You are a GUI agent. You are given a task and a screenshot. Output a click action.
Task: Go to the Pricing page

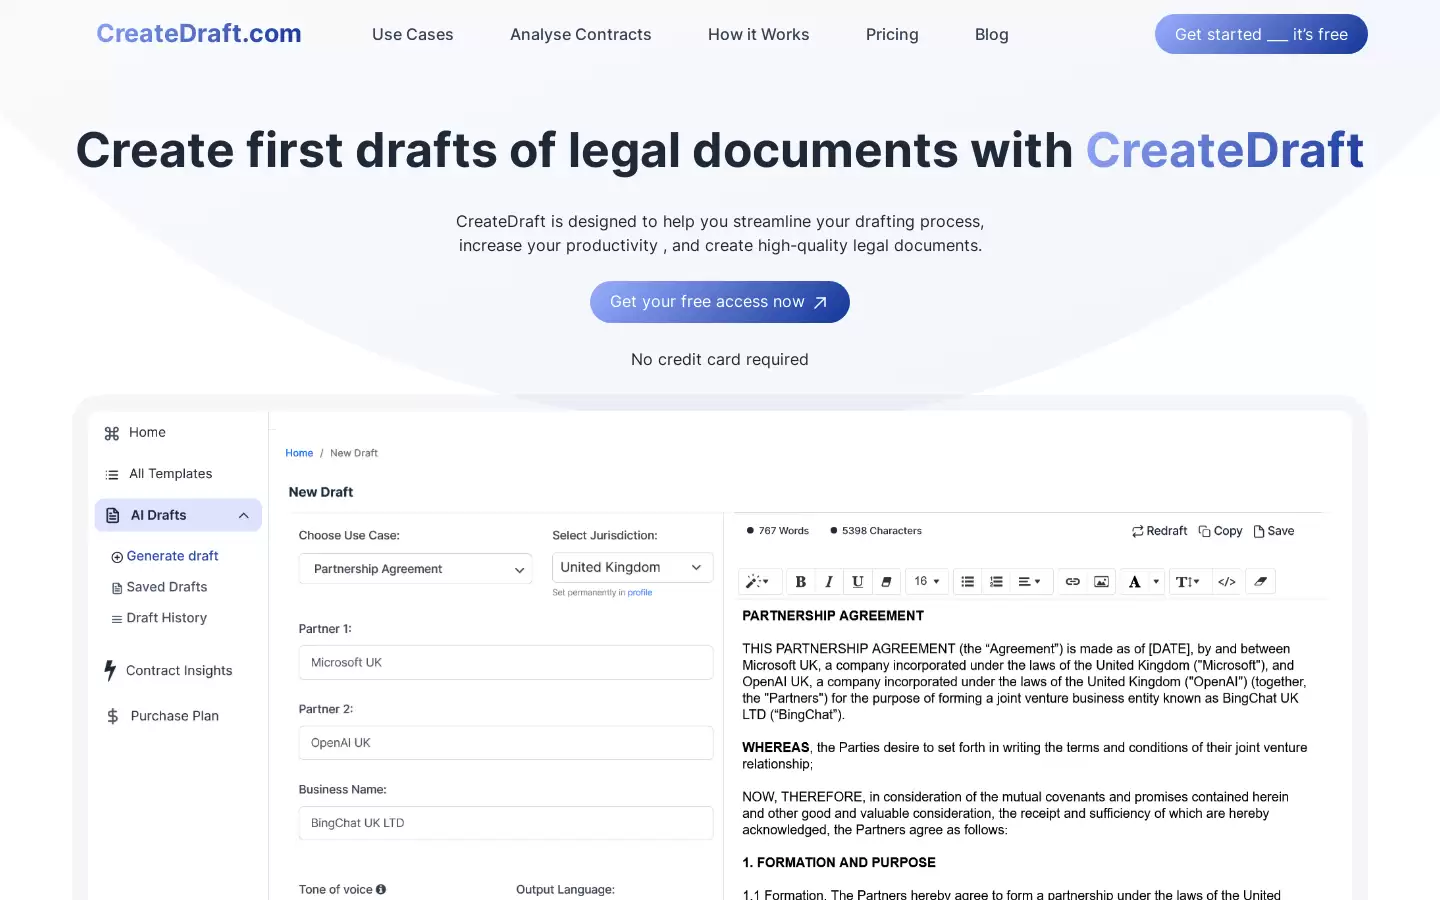tap(892, 34)
